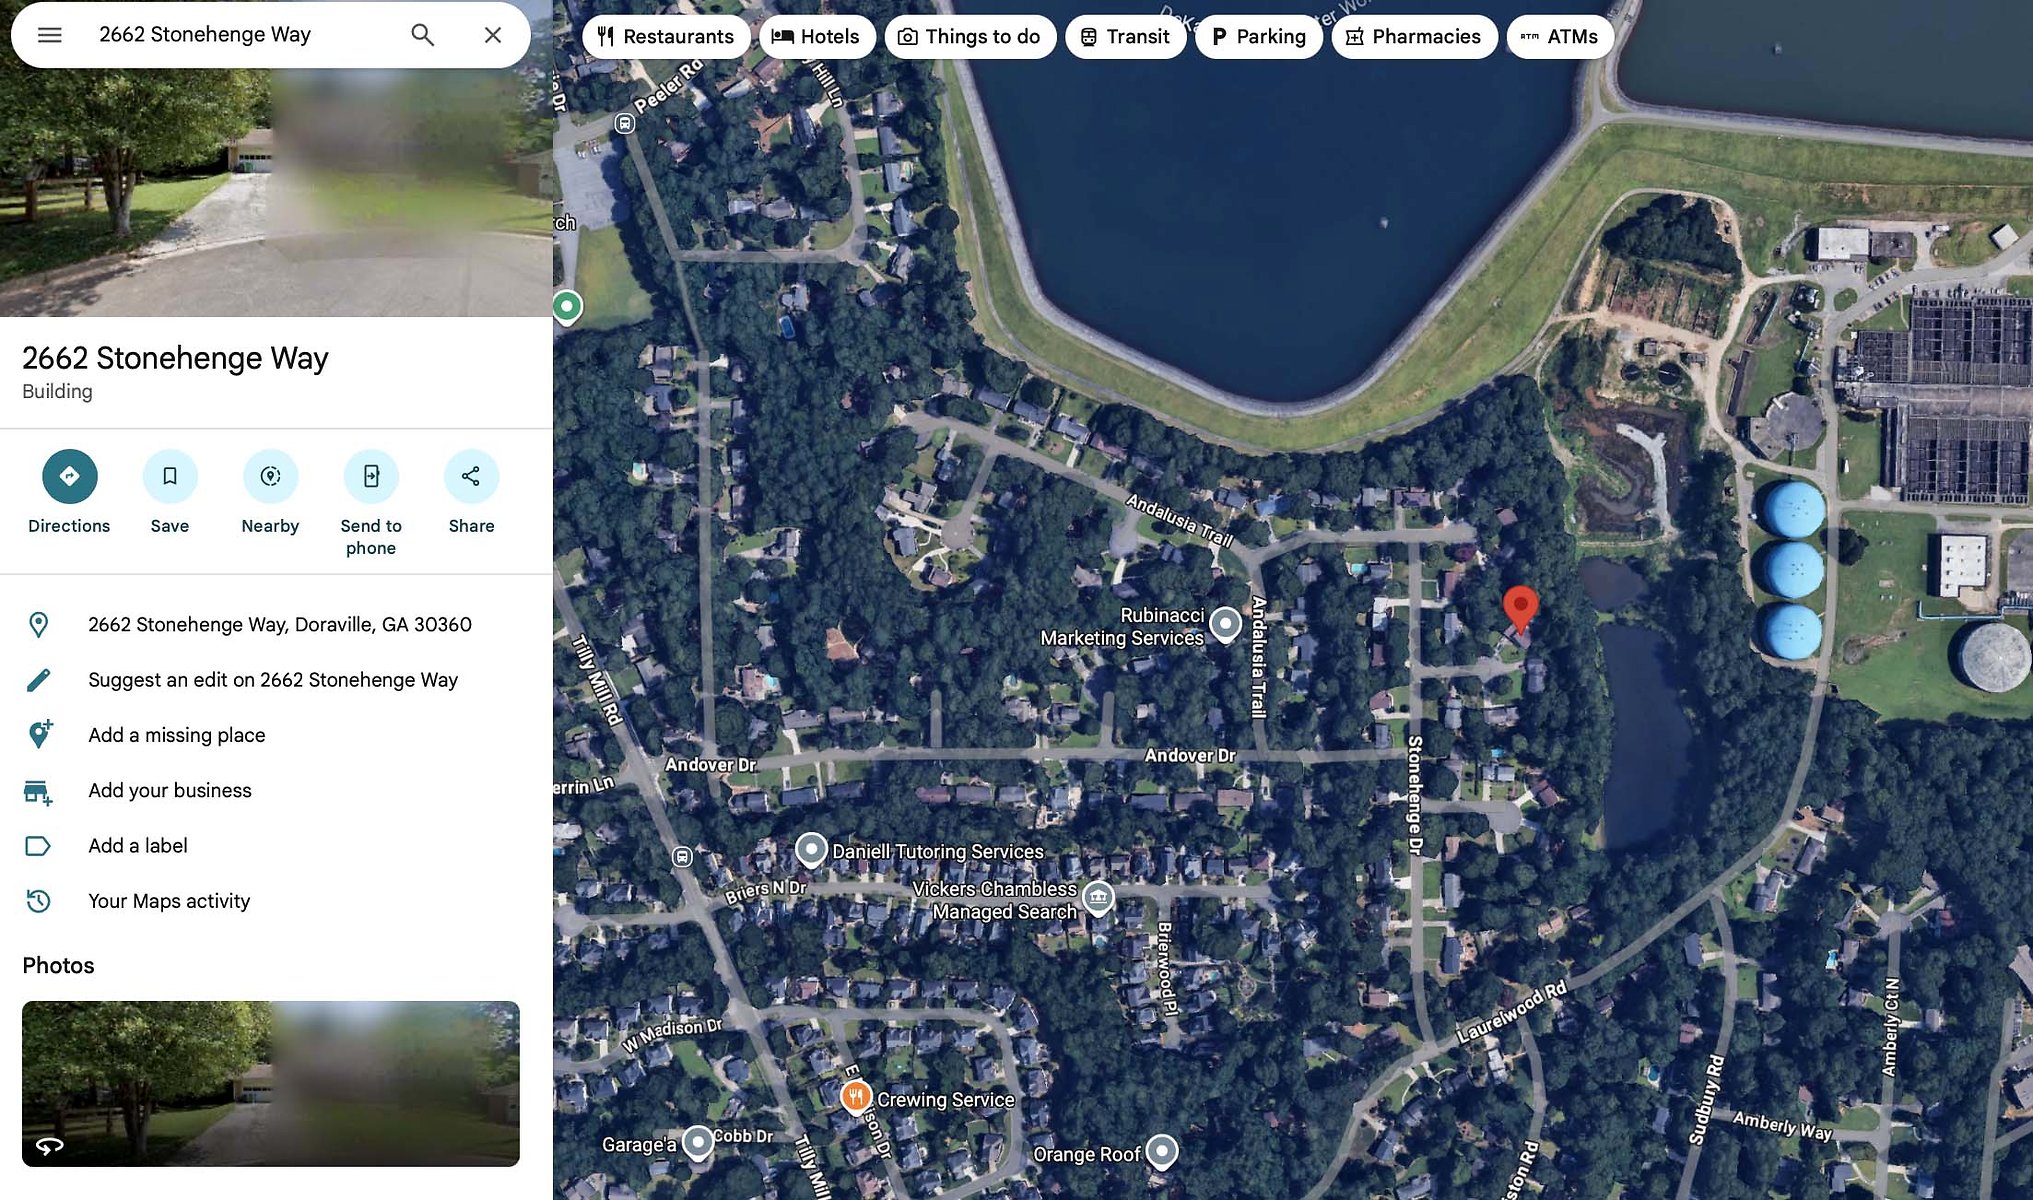Get Directions to 2662 Stonehenge Way
The image size is (2033, 1200).
69,476
